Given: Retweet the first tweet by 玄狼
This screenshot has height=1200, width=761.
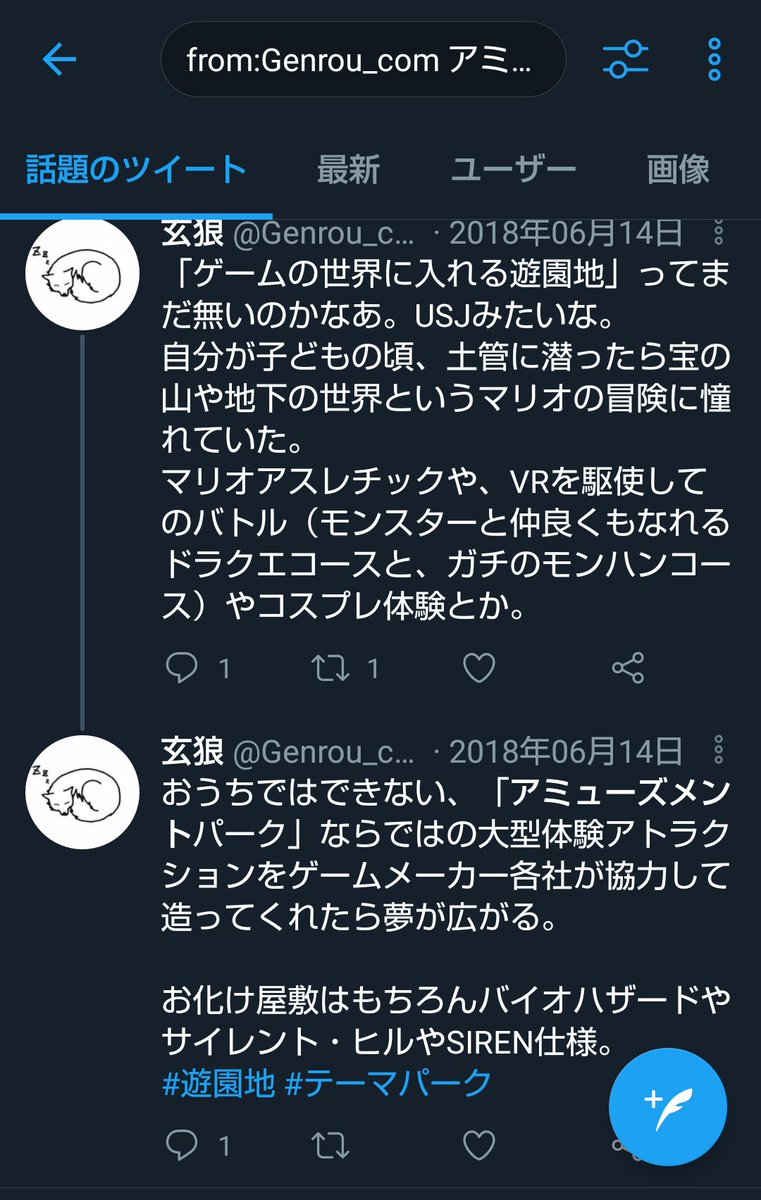Looking at the screenshot, I should point(329,668).
